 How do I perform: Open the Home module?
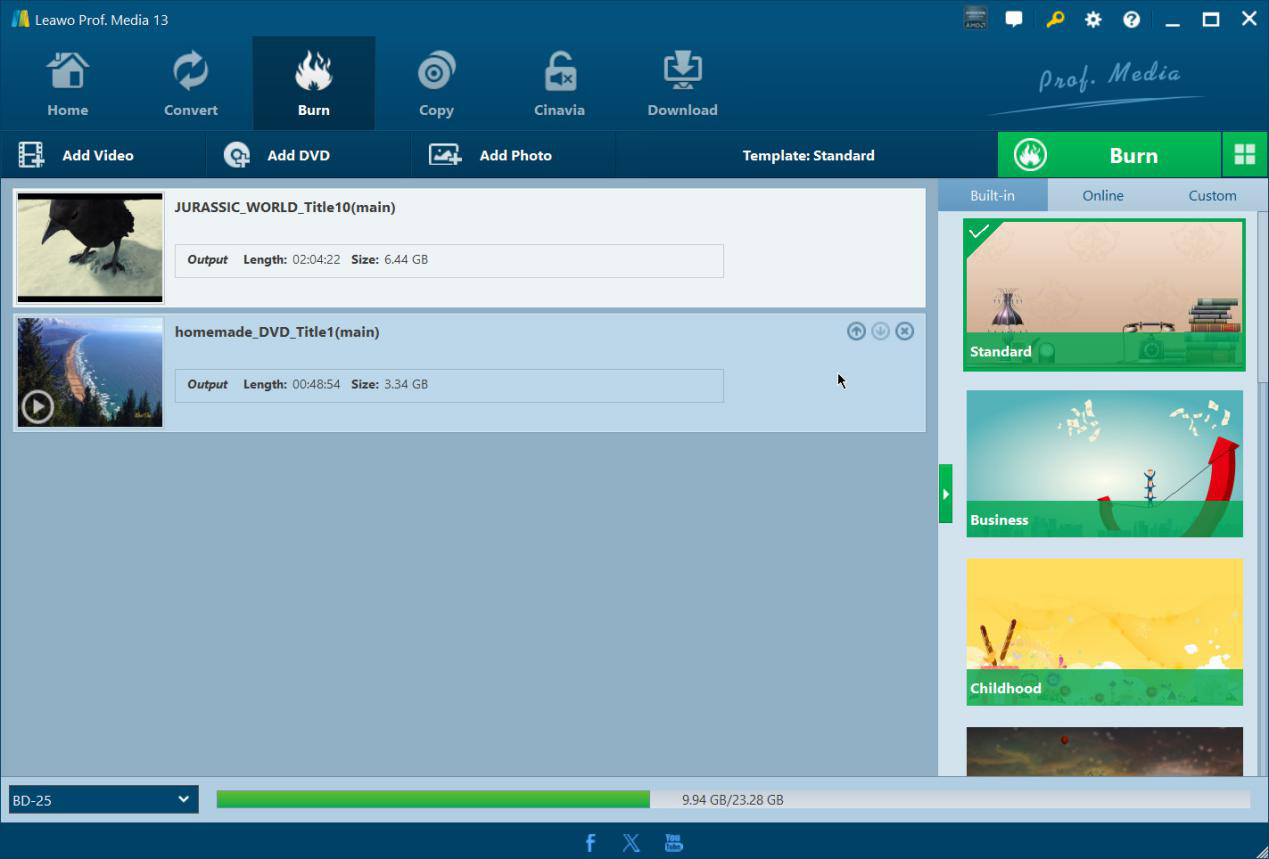tap(68, 84)
